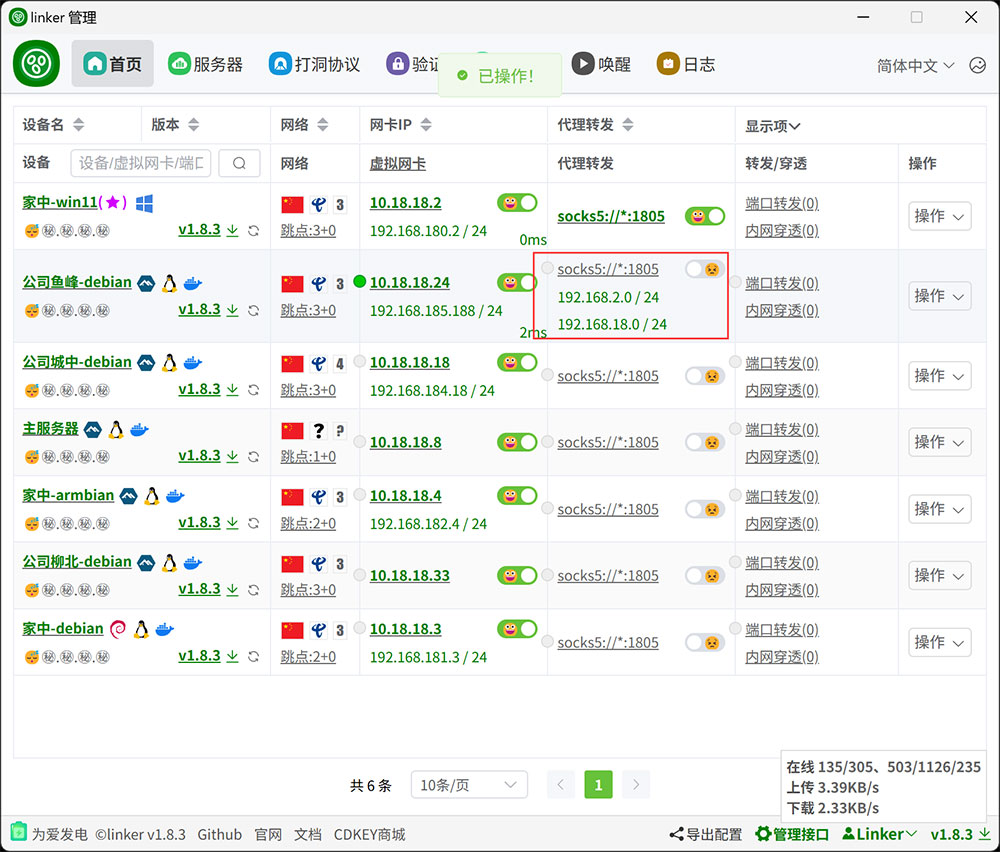
Task: Disable virtual NIC toggle for 10.18.18.2
Action: (517, 203)
